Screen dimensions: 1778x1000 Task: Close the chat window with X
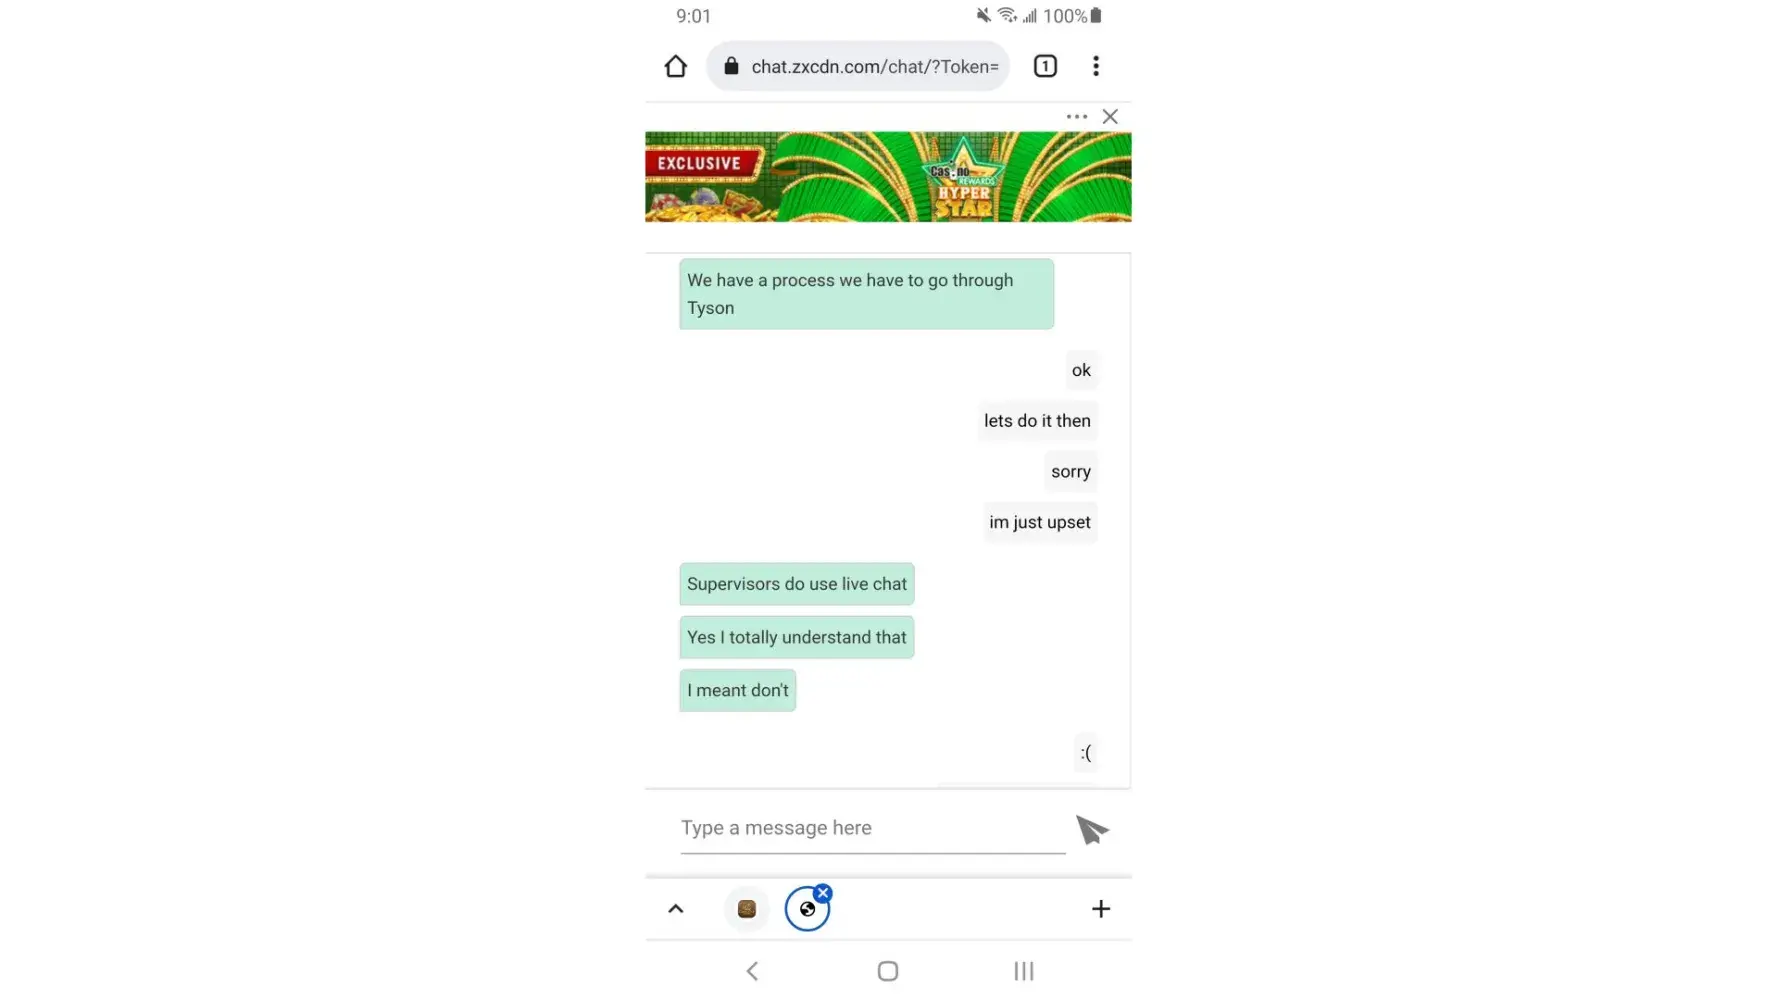pos(1110,117)
